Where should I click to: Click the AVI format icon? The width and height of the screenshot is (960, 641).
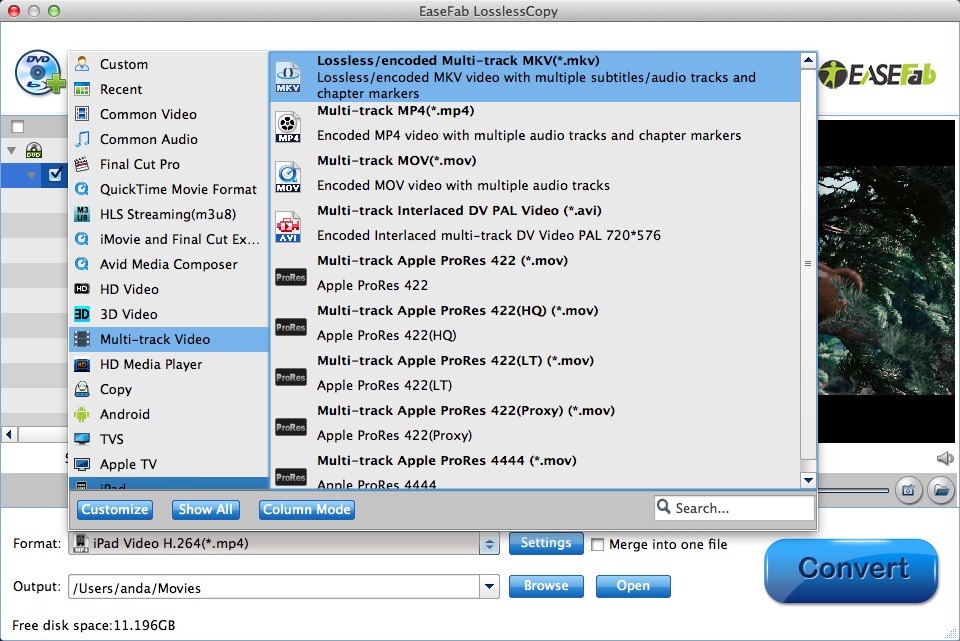pos(288,227)
